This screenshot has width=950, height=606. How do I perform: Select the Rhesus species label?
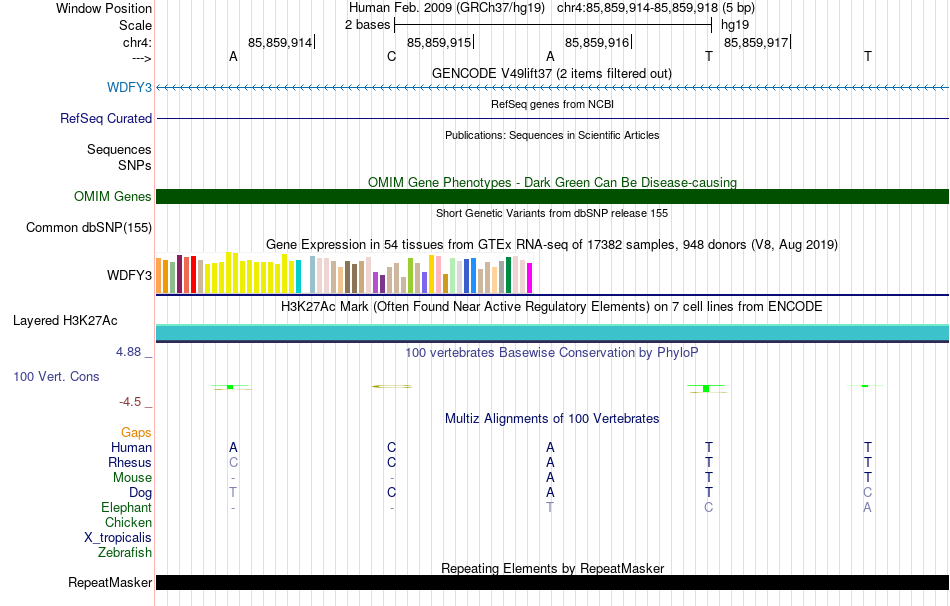tap(130, 462)
